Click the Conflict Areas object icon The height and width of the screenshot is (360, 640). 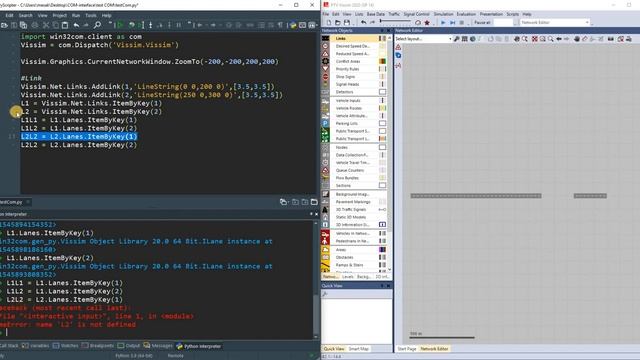(325, 61)
